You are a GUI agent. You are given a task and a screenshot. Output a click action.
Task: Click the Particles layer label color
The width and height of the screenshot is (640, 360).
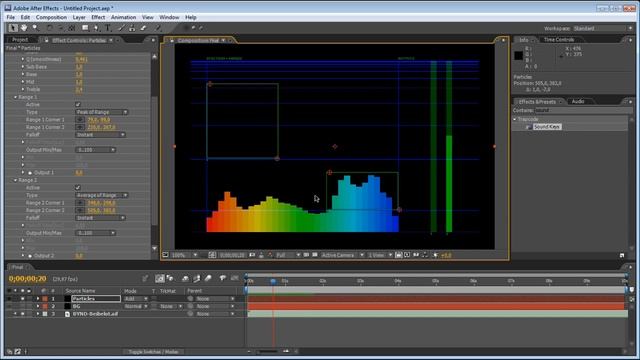pyautogui.click(x=45, y=299)
